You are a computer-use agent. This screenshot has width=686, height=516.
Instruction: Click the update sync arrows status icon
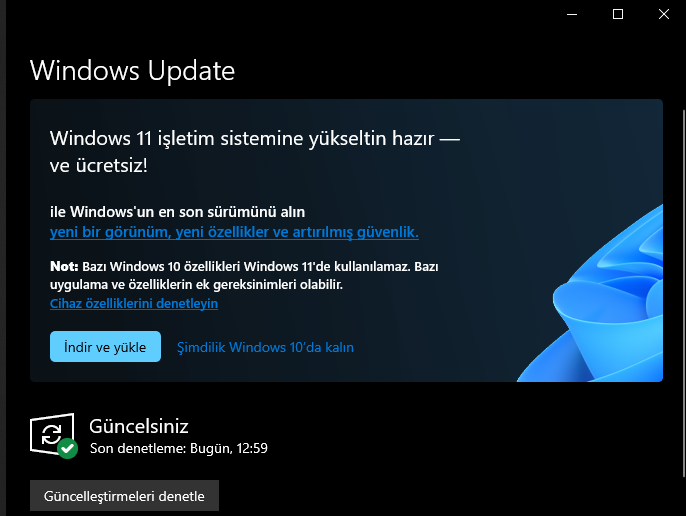click(51, 434)
